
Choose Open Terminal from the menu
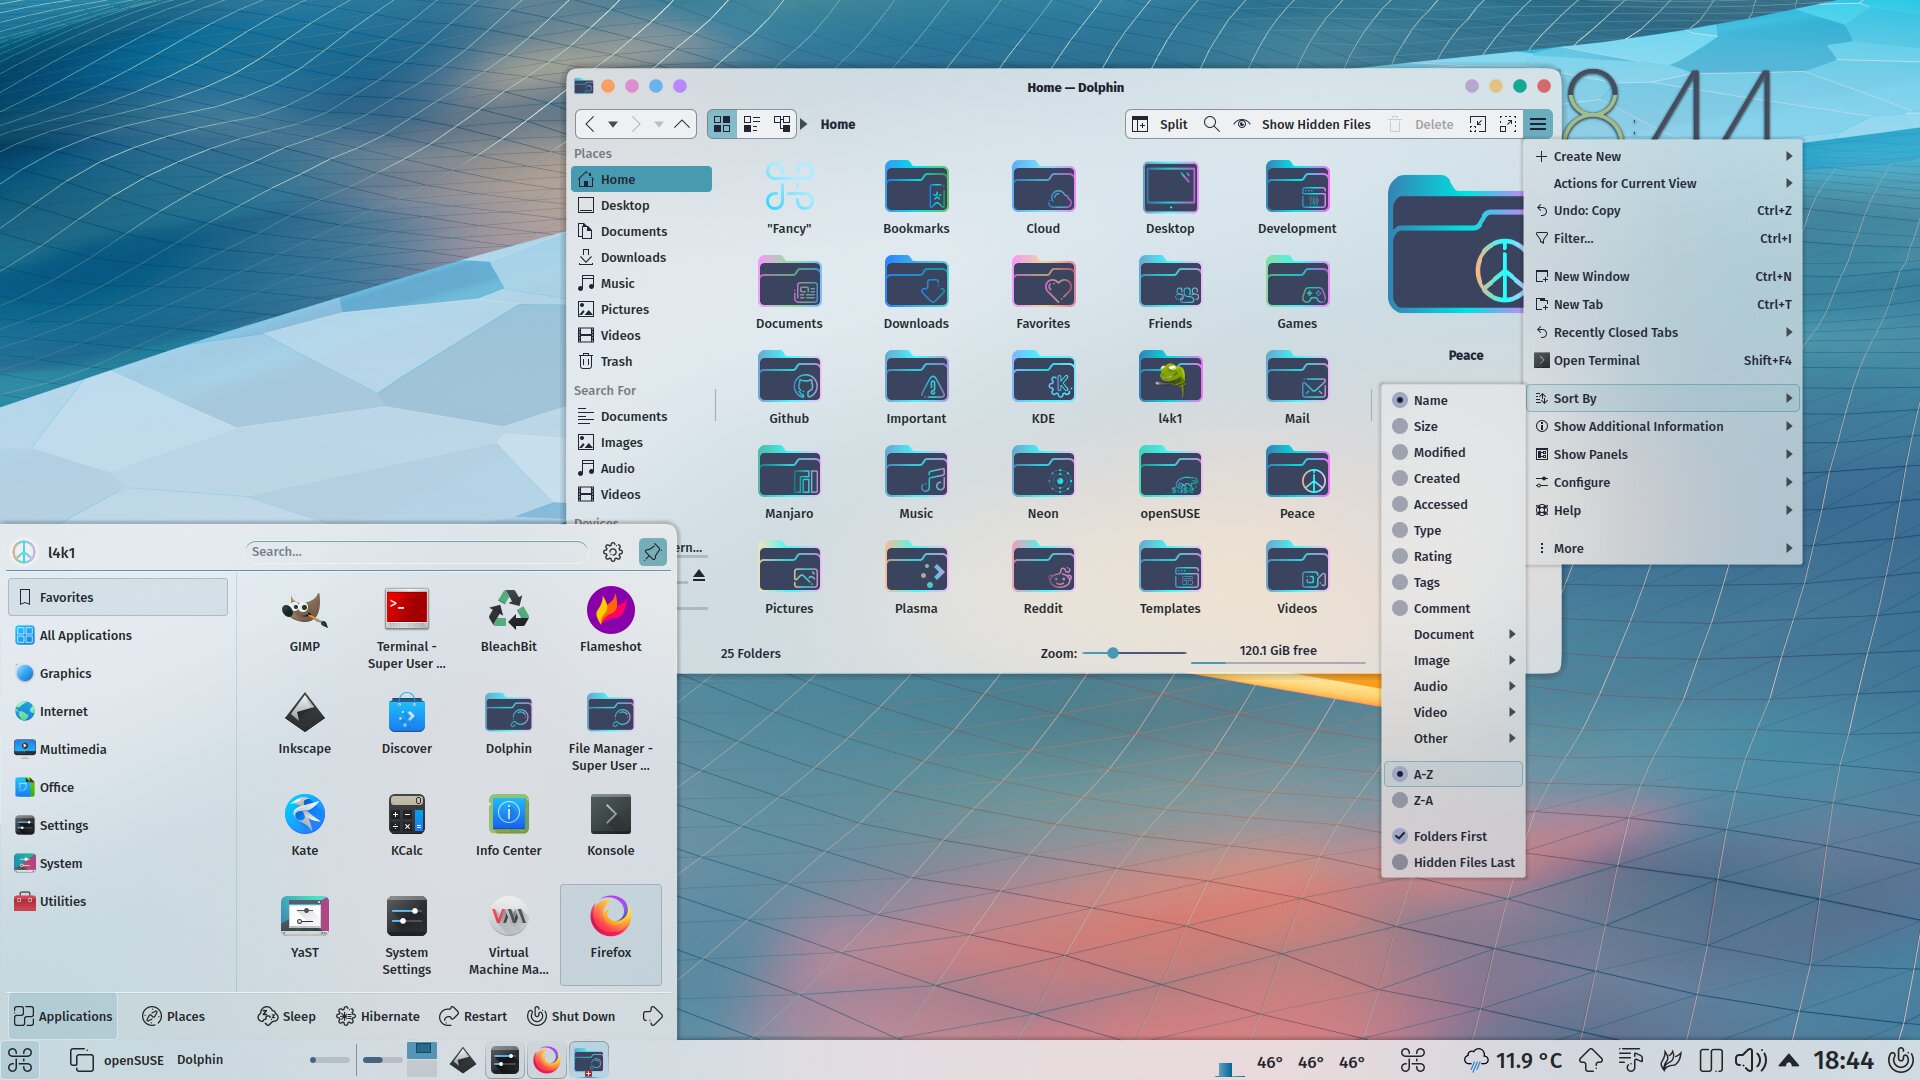(1663, 360)
